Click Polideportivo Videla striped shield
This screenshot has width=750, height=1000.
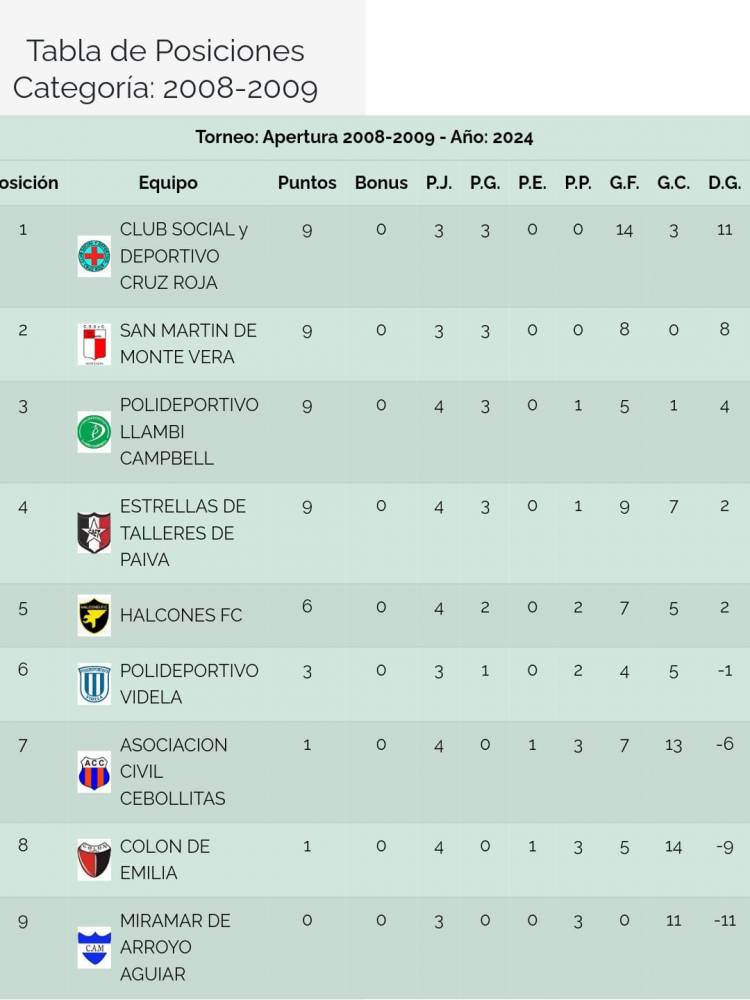94,684
